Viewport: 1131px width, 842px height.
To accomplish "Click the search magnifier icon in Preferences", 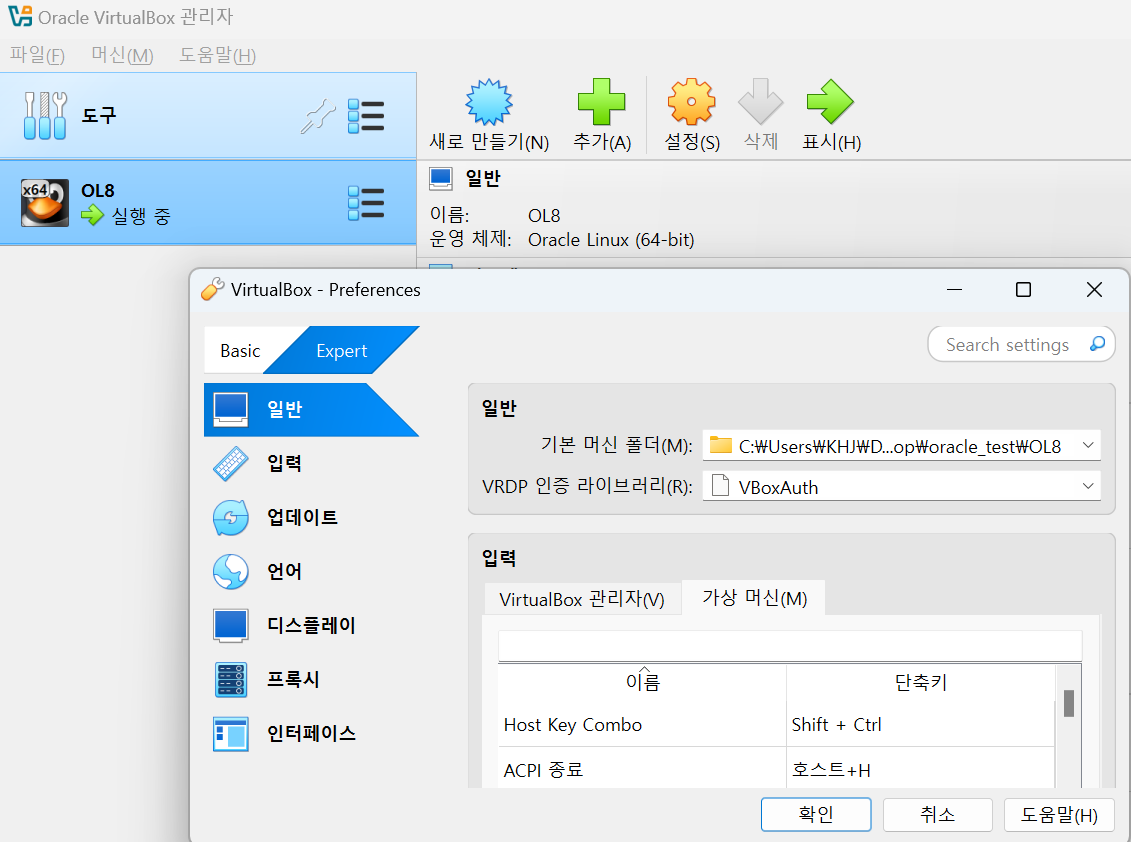I will click(1097, 344).
